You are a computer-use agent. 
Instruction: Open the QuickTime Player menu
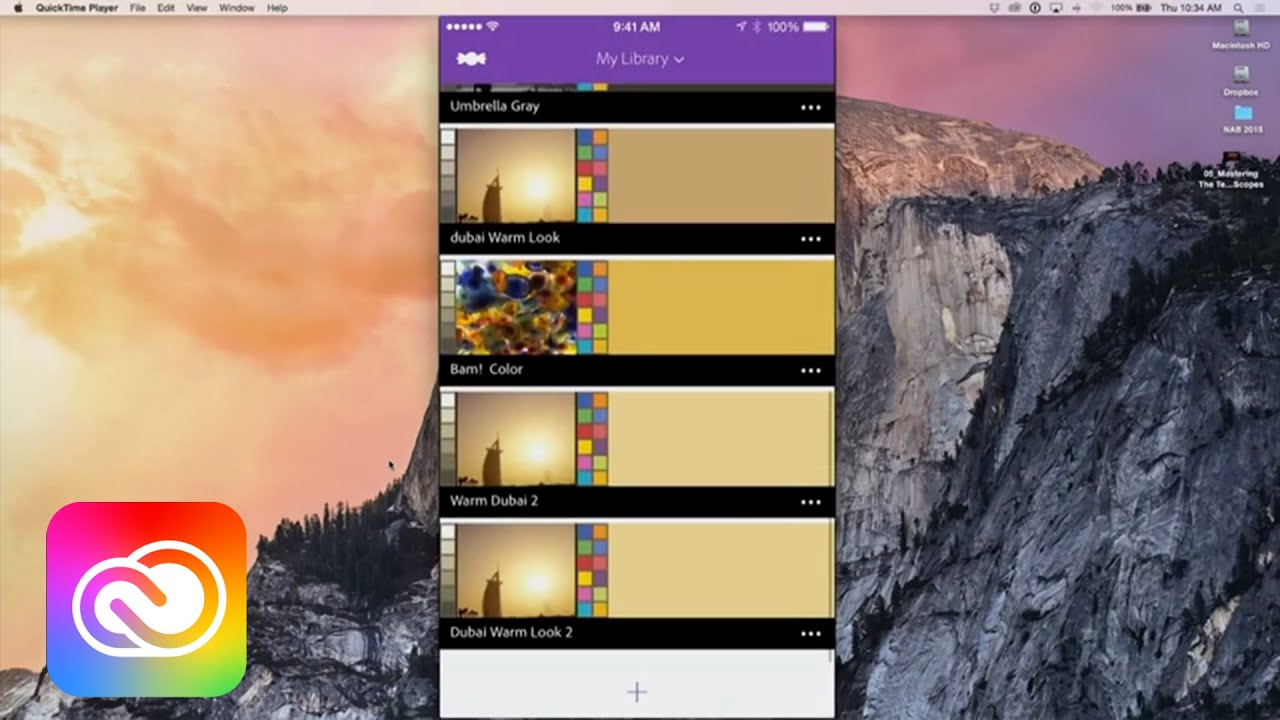pyautogui.click(x=76, y=7)
